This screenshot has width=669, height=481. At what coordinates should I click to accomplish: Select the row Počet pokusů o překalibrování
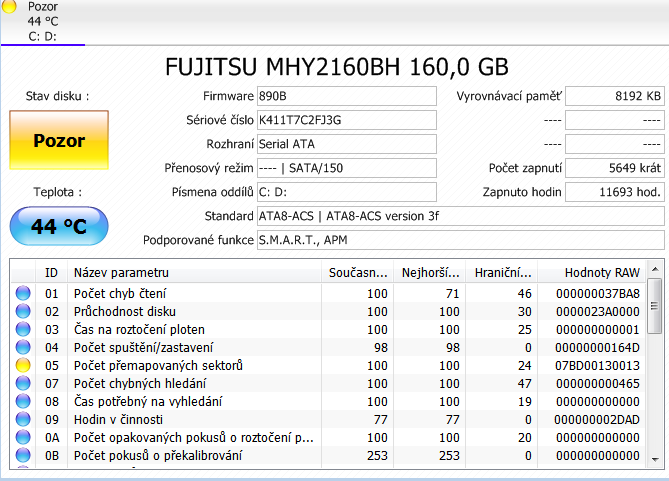click(x=329, y=455)
